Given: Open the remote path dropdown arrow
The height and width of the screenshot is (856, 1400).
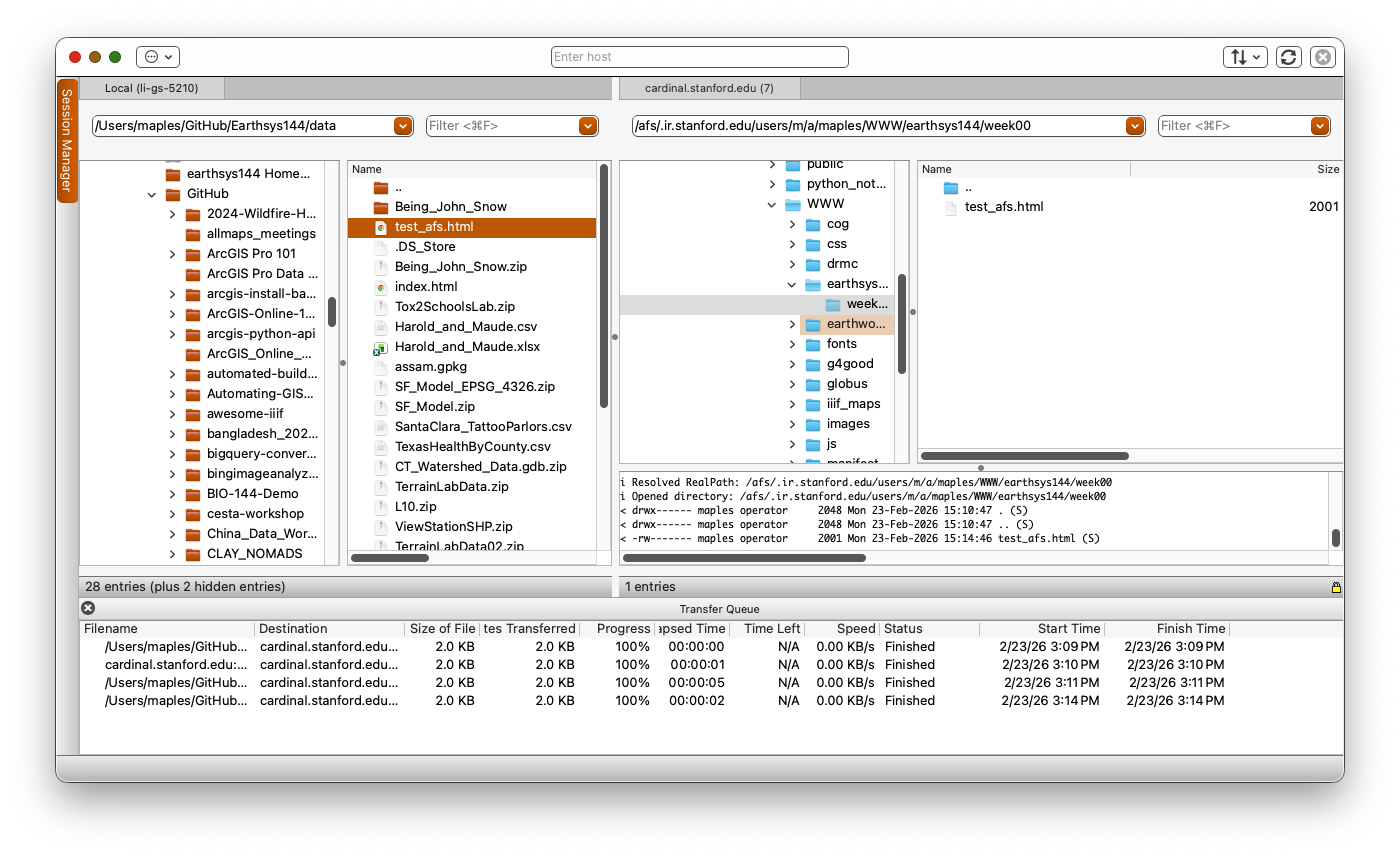Looking at the screenshot, I should click(x=1133, y=126).
